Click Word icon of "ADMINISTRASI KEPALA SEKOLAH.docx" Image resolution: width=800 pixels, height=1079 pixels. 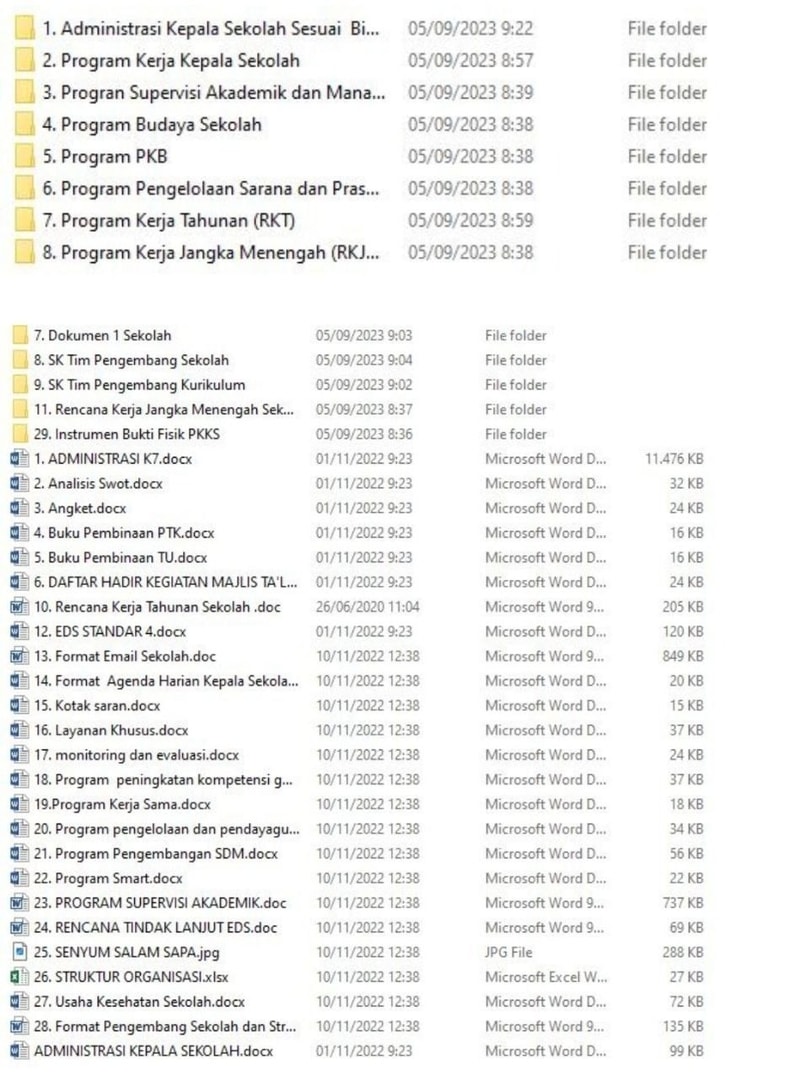click(x=20, y=1051)
